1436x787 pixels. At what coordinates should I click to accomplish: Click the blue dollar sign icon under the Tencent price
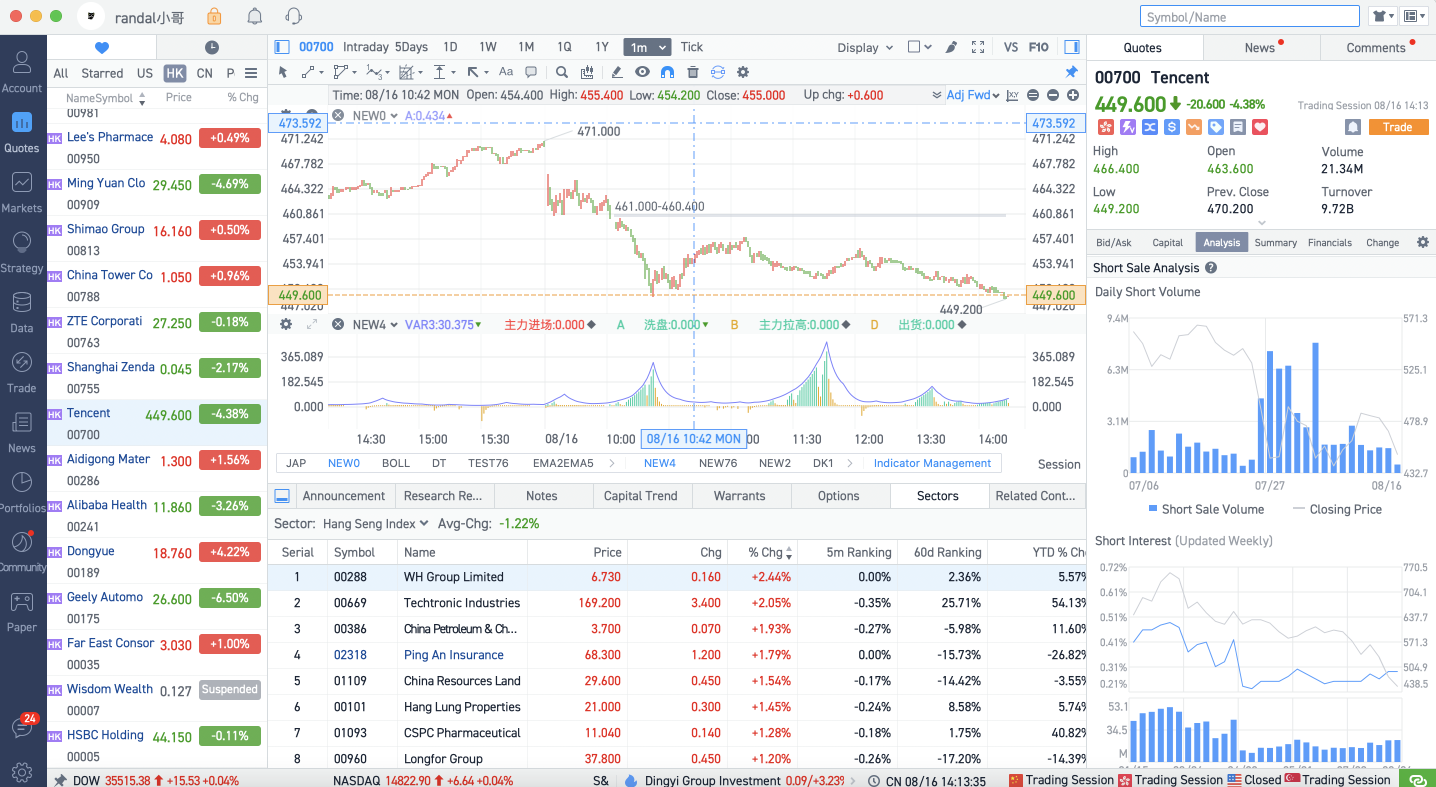(1171, 127)
